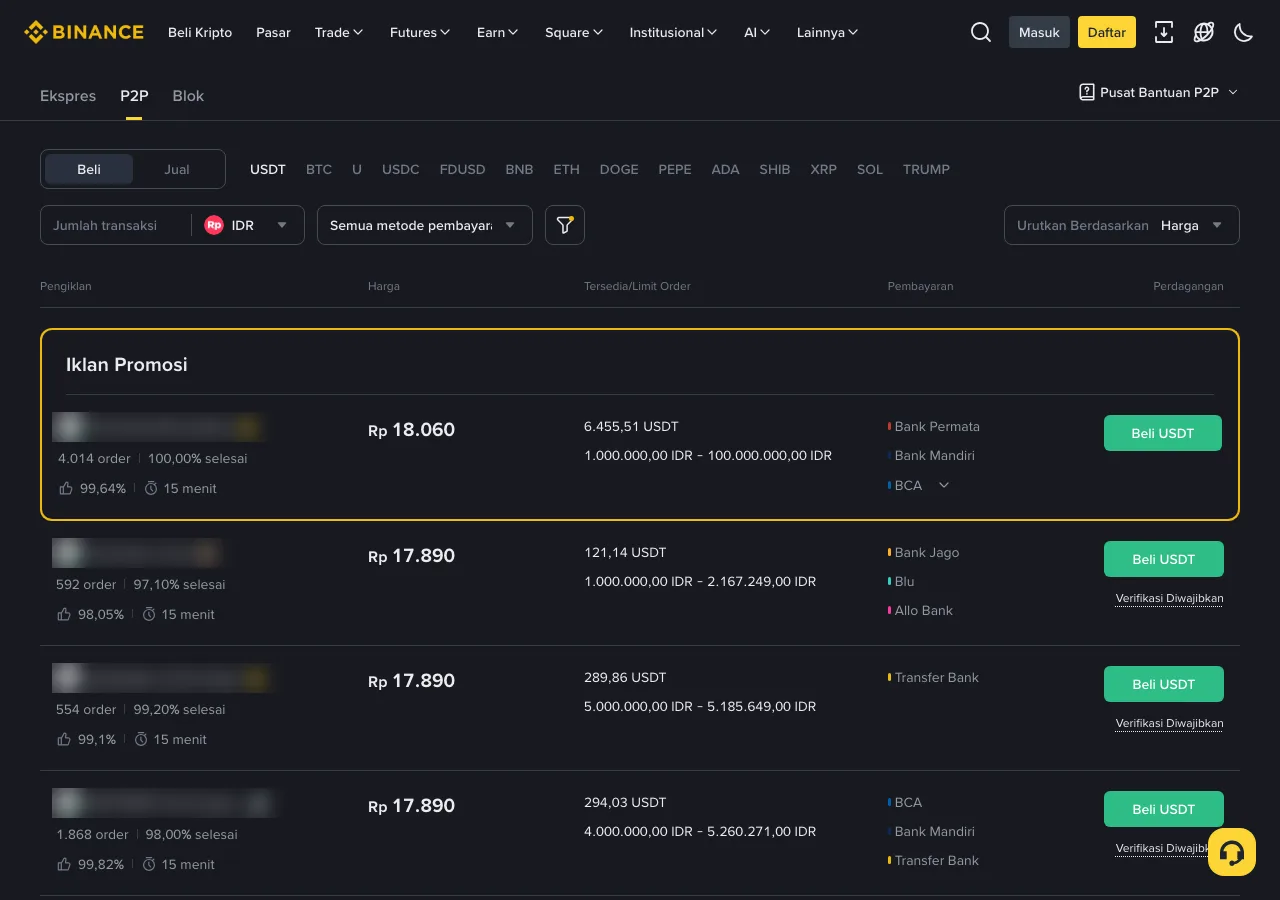Click the Iklan Promosi heading

(127, 364)
